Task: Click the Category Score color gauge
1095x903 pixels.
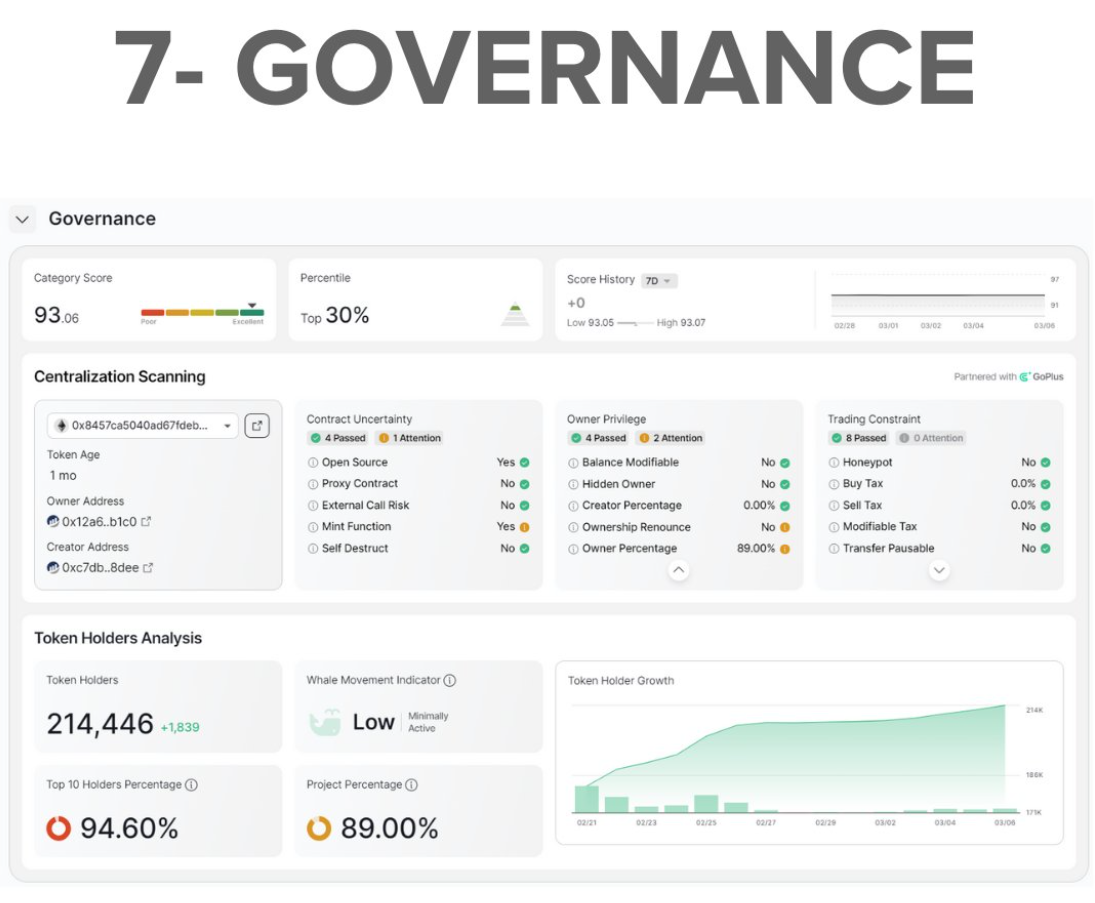Action: coord(202,312)
